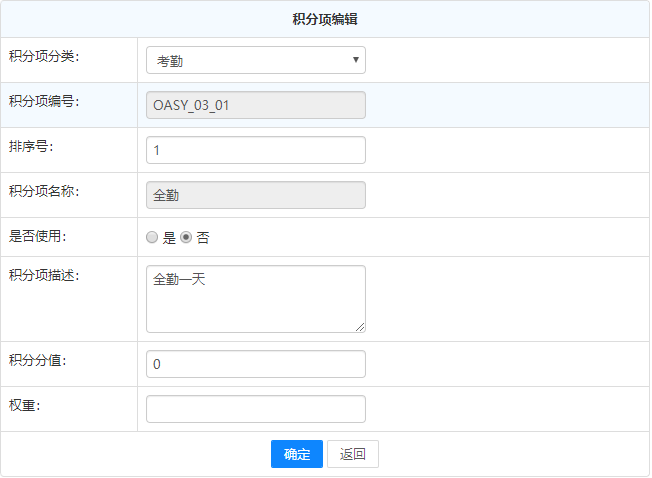Click the 排序号 label text
Image resolution: width=652 pixels, height=478 pixels.
[x=30, y=145]
